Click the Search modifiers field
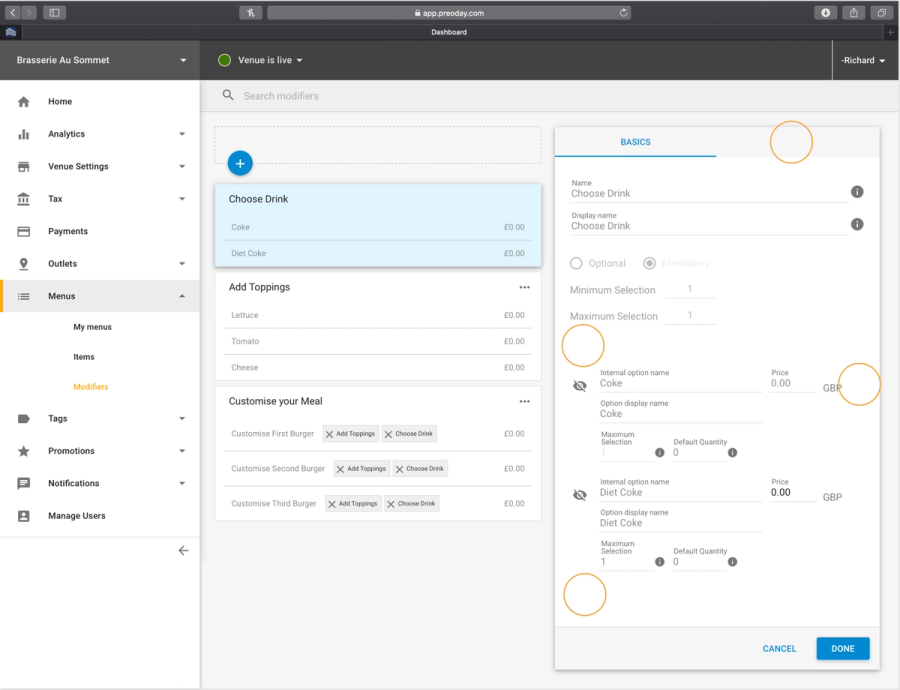900x690 pixels. pyautogui.click(x=281, y=96)
